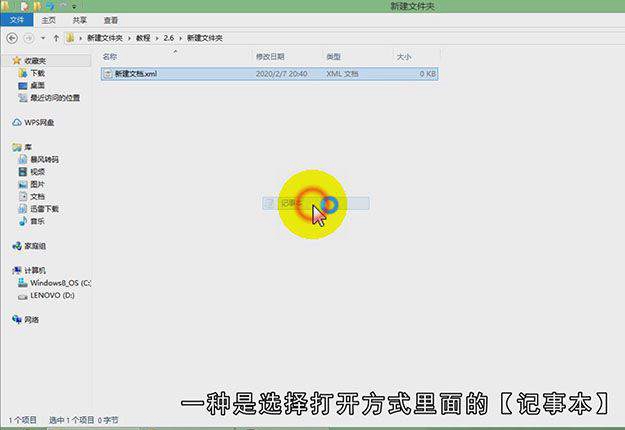Open 暴风转码 library
Viewport: 625px width, 430px height.
point(44,159)
